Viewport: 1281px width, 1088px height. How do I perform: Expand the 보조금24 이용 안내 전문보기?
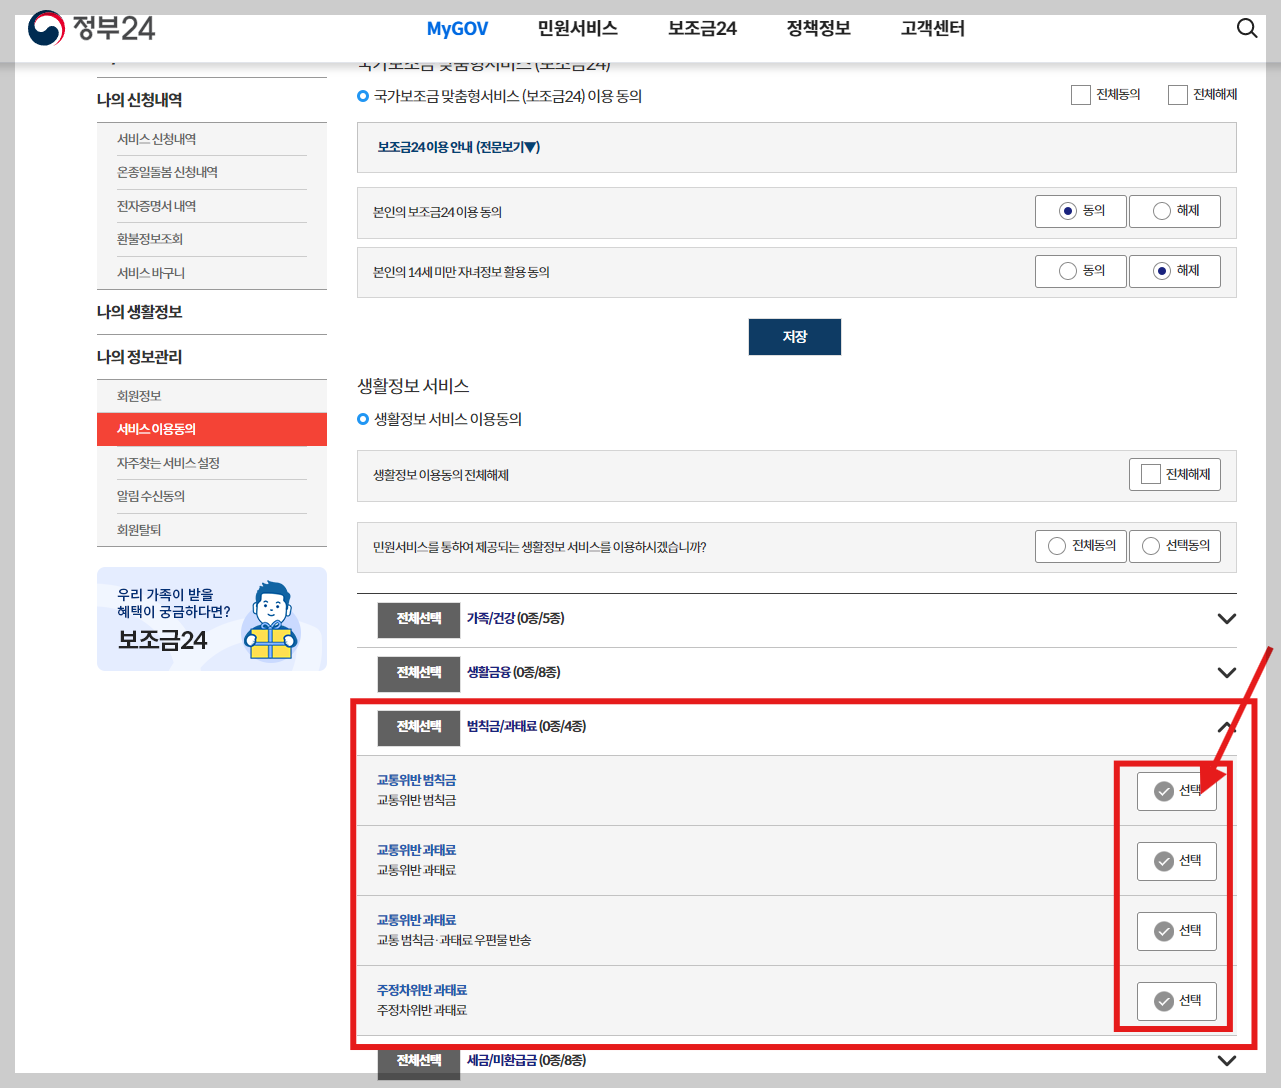(459, 147)
